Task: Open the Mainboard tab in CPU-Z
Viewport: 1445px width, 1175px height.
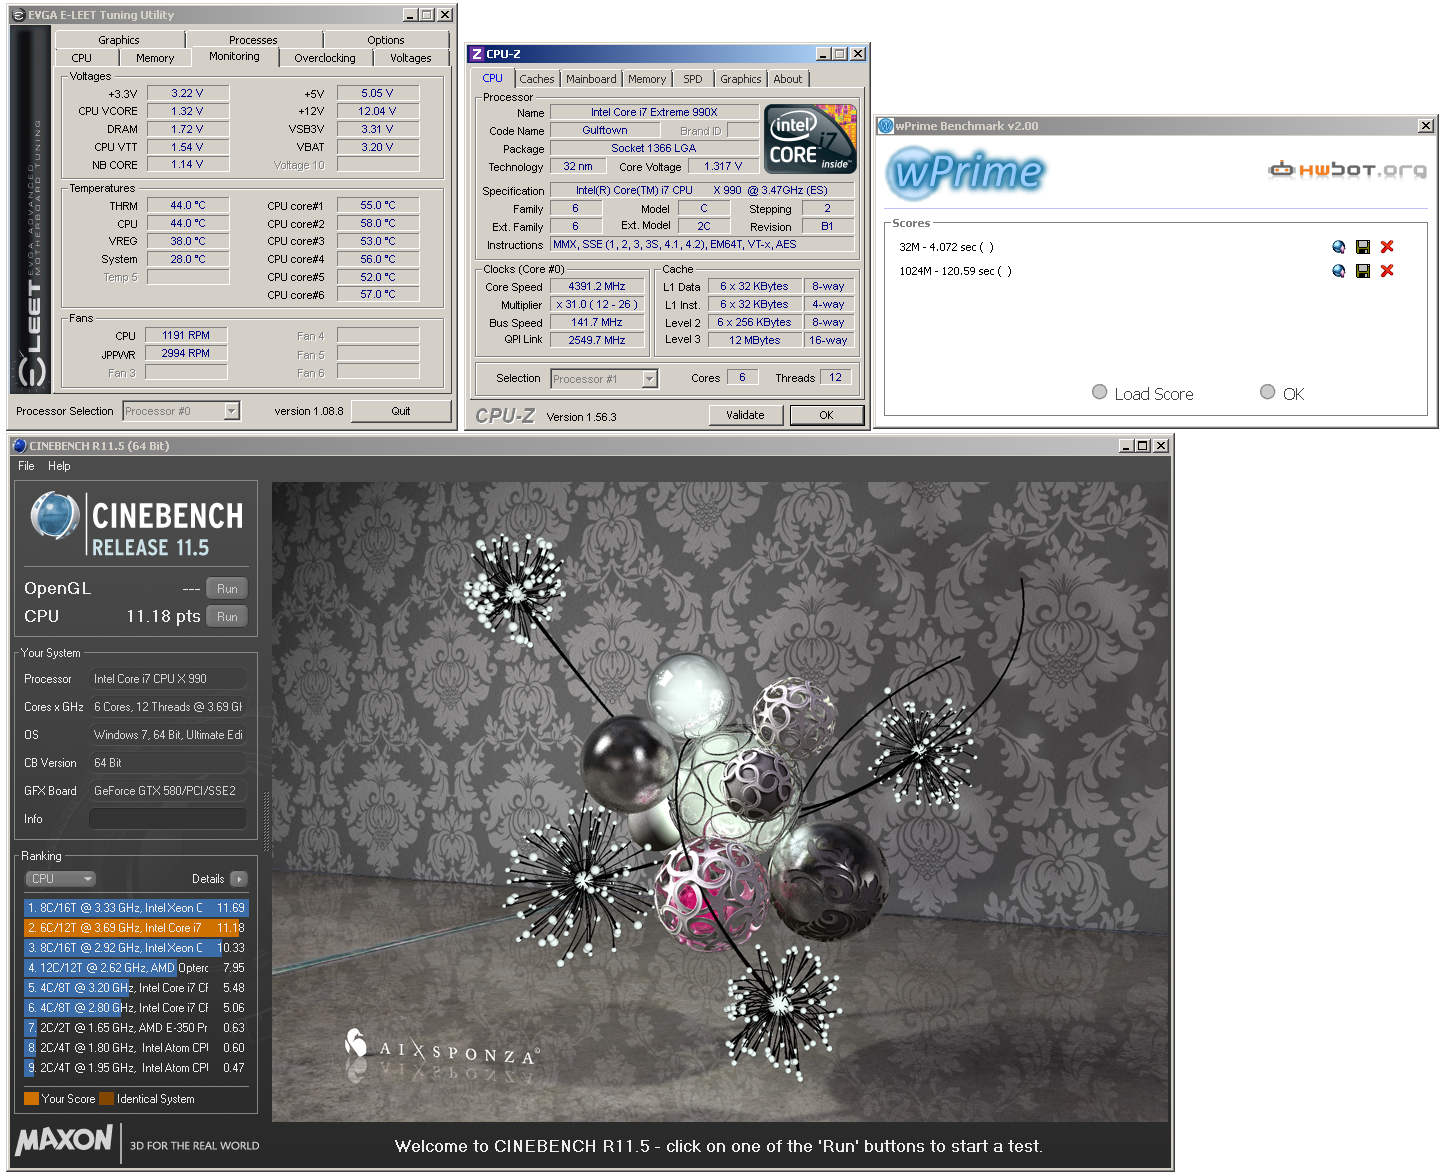Action: coord(591,79)
